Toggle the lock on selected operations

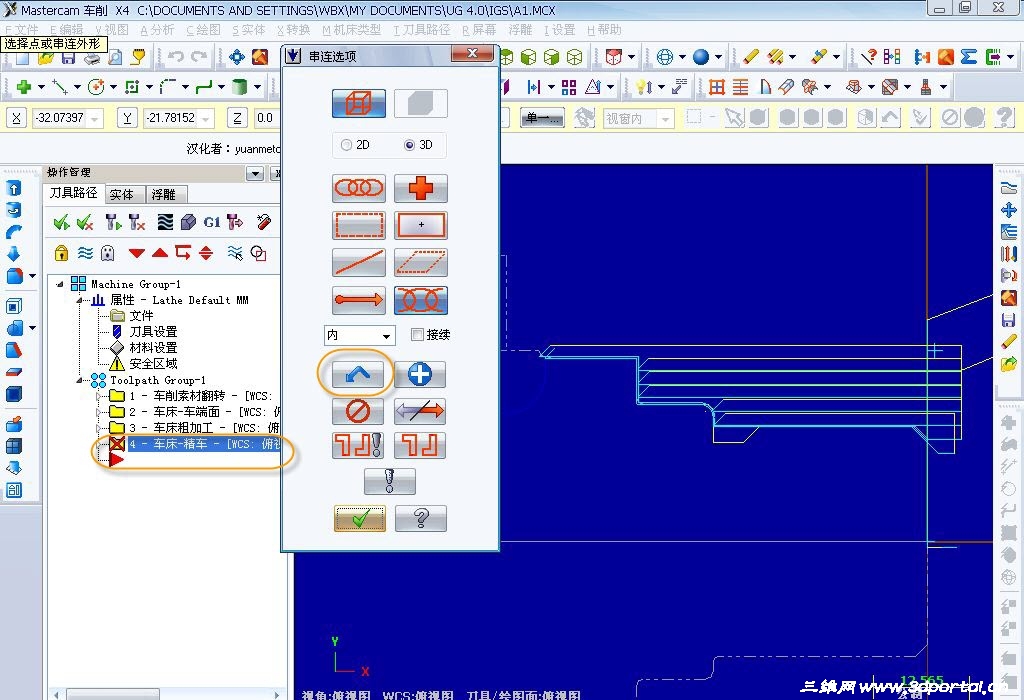point(61,253)
